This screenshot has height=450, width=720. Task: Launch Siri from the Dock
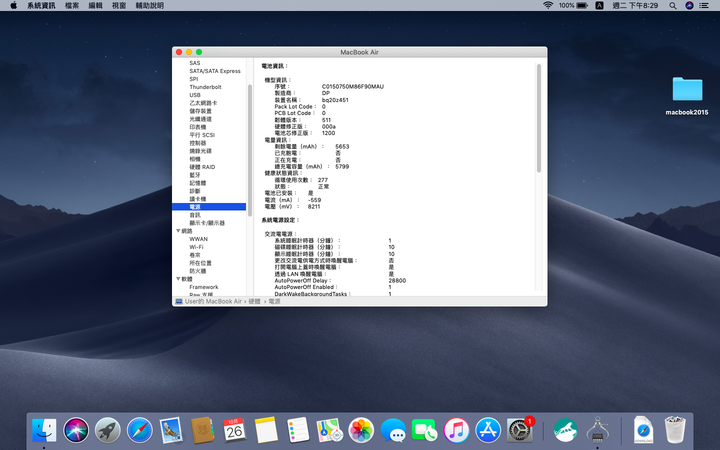click(76, 431)
